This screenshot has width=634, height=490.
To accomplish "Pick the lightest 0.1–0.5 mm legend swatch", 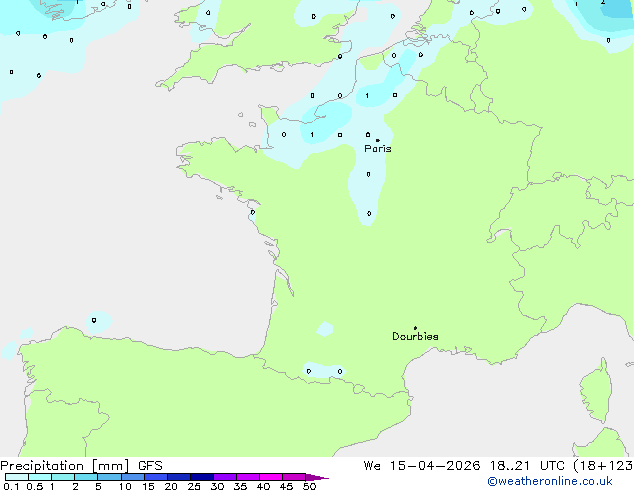I will coord(17,477).
